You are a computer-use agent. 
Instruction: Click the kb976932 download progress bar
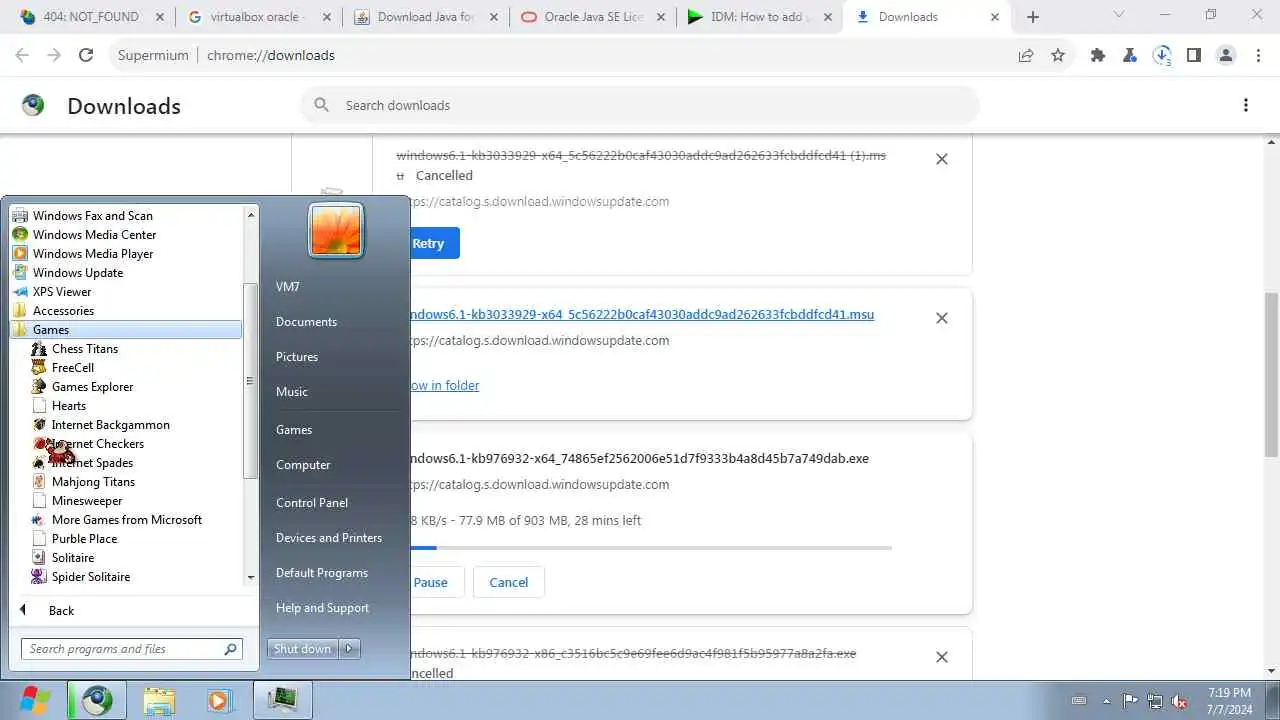coord(650,548)
